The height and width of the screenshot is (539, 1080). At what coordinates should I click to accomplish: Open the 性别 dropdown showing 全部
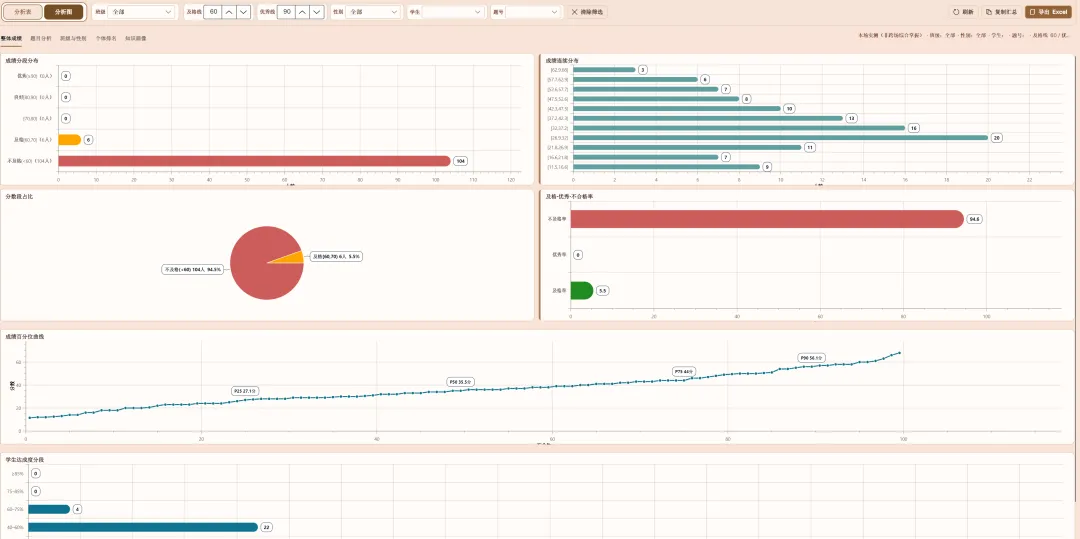(x=373, y=12)
